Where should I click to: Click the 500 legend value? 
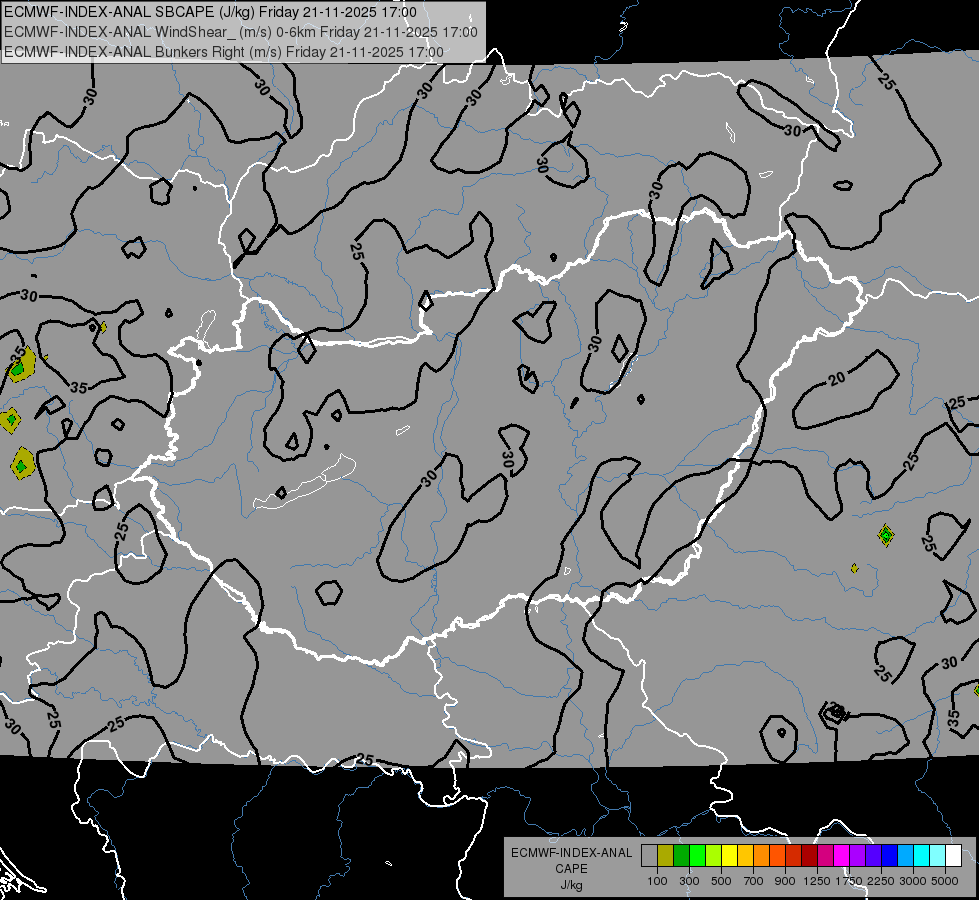tap(721, 881)
